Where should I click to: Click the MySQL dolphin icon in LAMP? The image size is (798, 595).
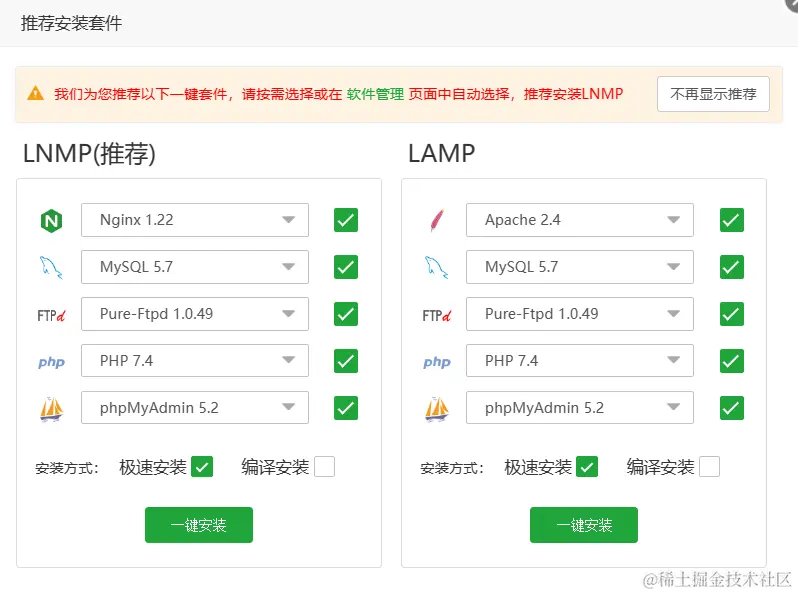[x=437, y=267]
